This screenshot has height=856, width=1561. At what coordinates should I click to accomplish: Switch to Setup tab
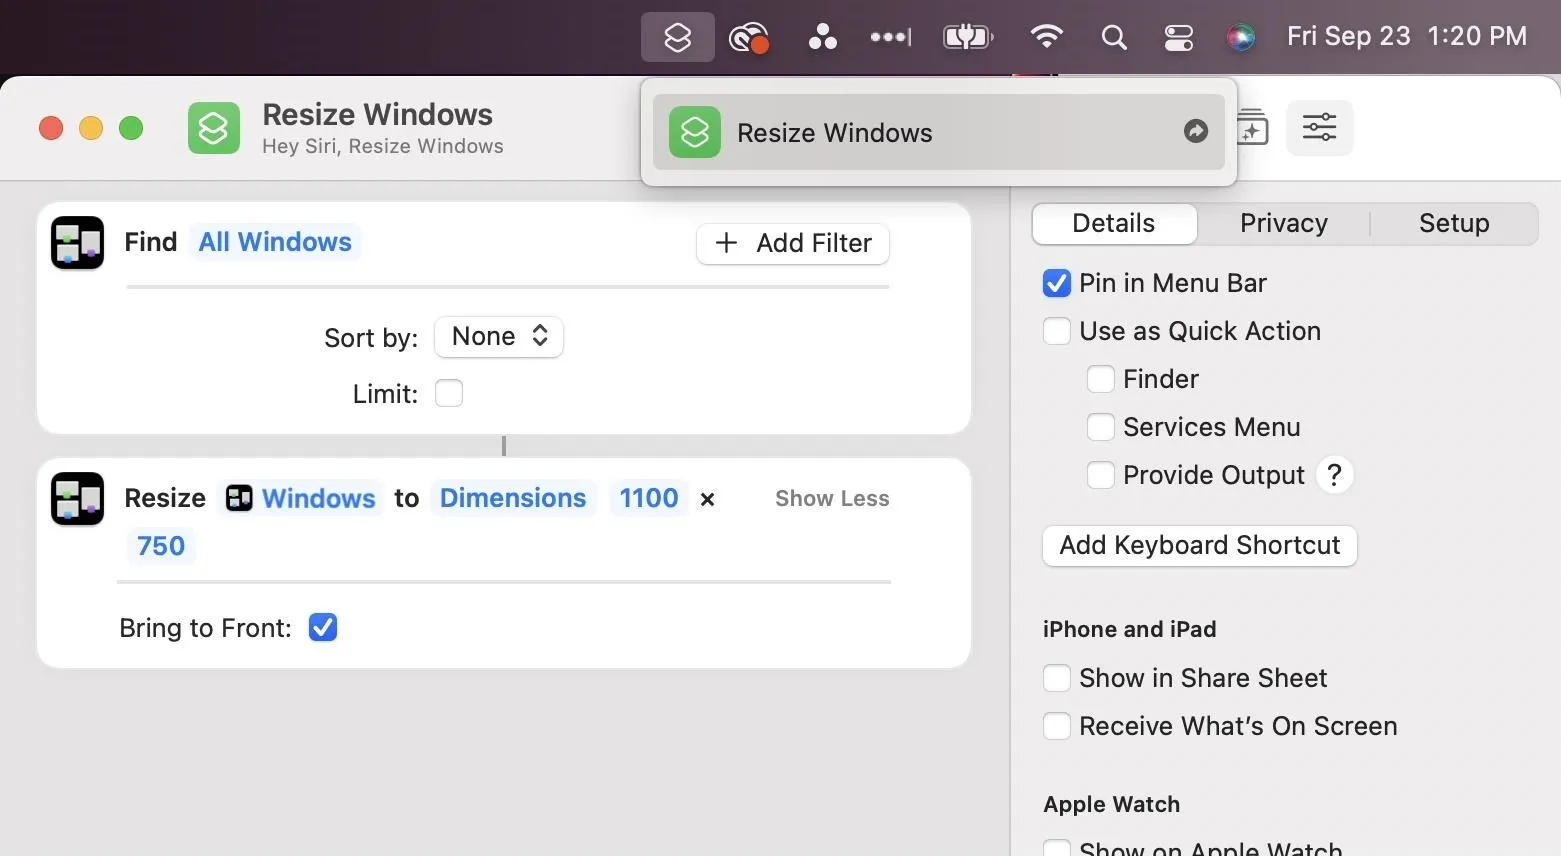[x=1454, y=223]
